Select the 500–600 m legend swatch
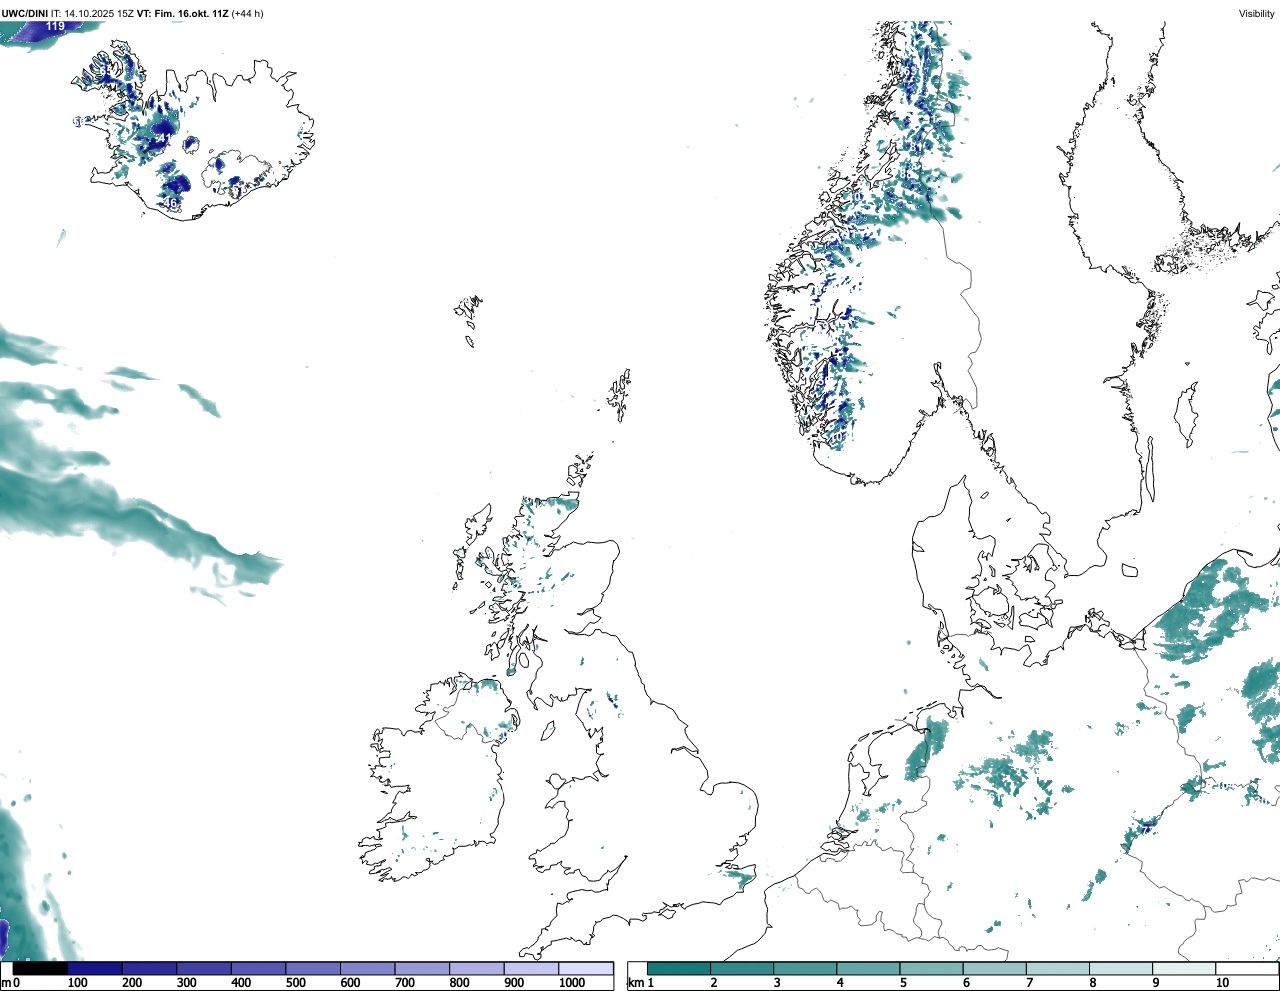Viewport: 1280px width, 991px height. tap(313, 968)
